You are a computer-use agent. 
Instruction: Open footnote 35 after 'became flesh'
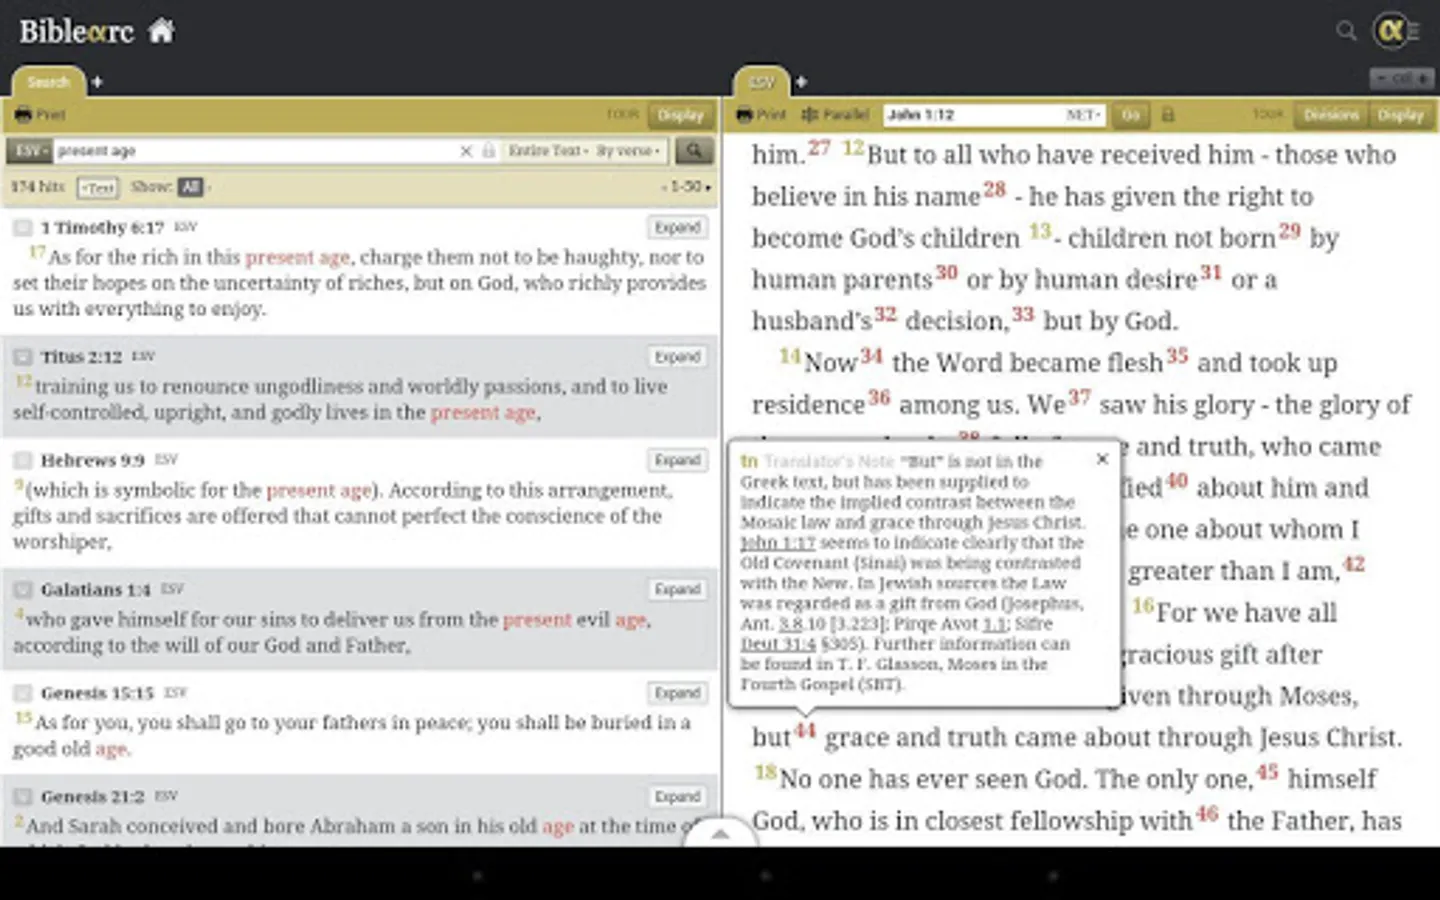[x=1177, y=355]
